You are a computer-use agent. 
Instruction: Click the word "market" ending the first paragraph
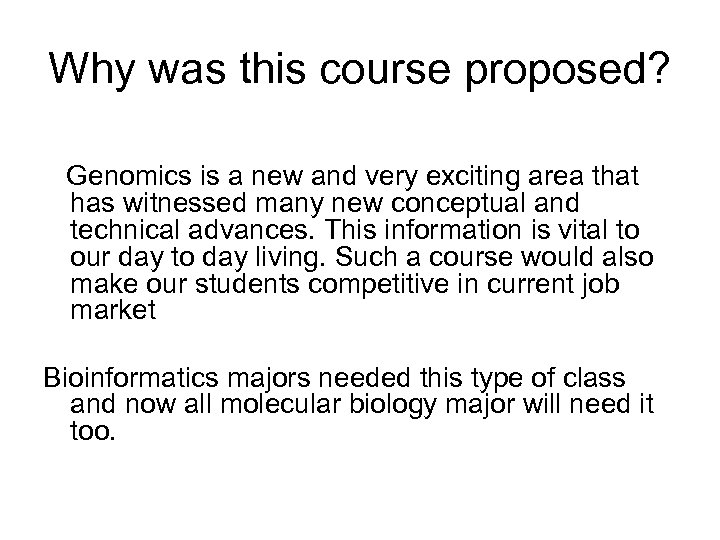pyautogui.click(x=114, y=310)
